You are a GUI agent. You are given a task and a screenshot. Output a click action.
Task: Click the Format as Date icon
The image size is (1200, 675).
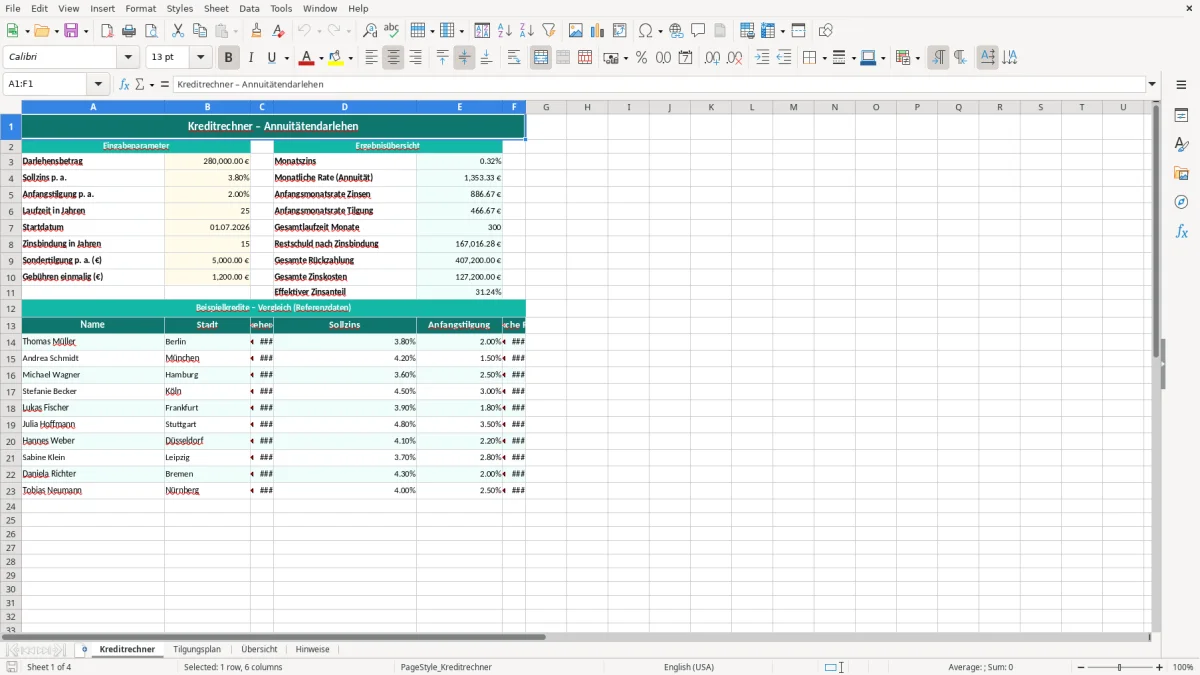pos(686,58)
